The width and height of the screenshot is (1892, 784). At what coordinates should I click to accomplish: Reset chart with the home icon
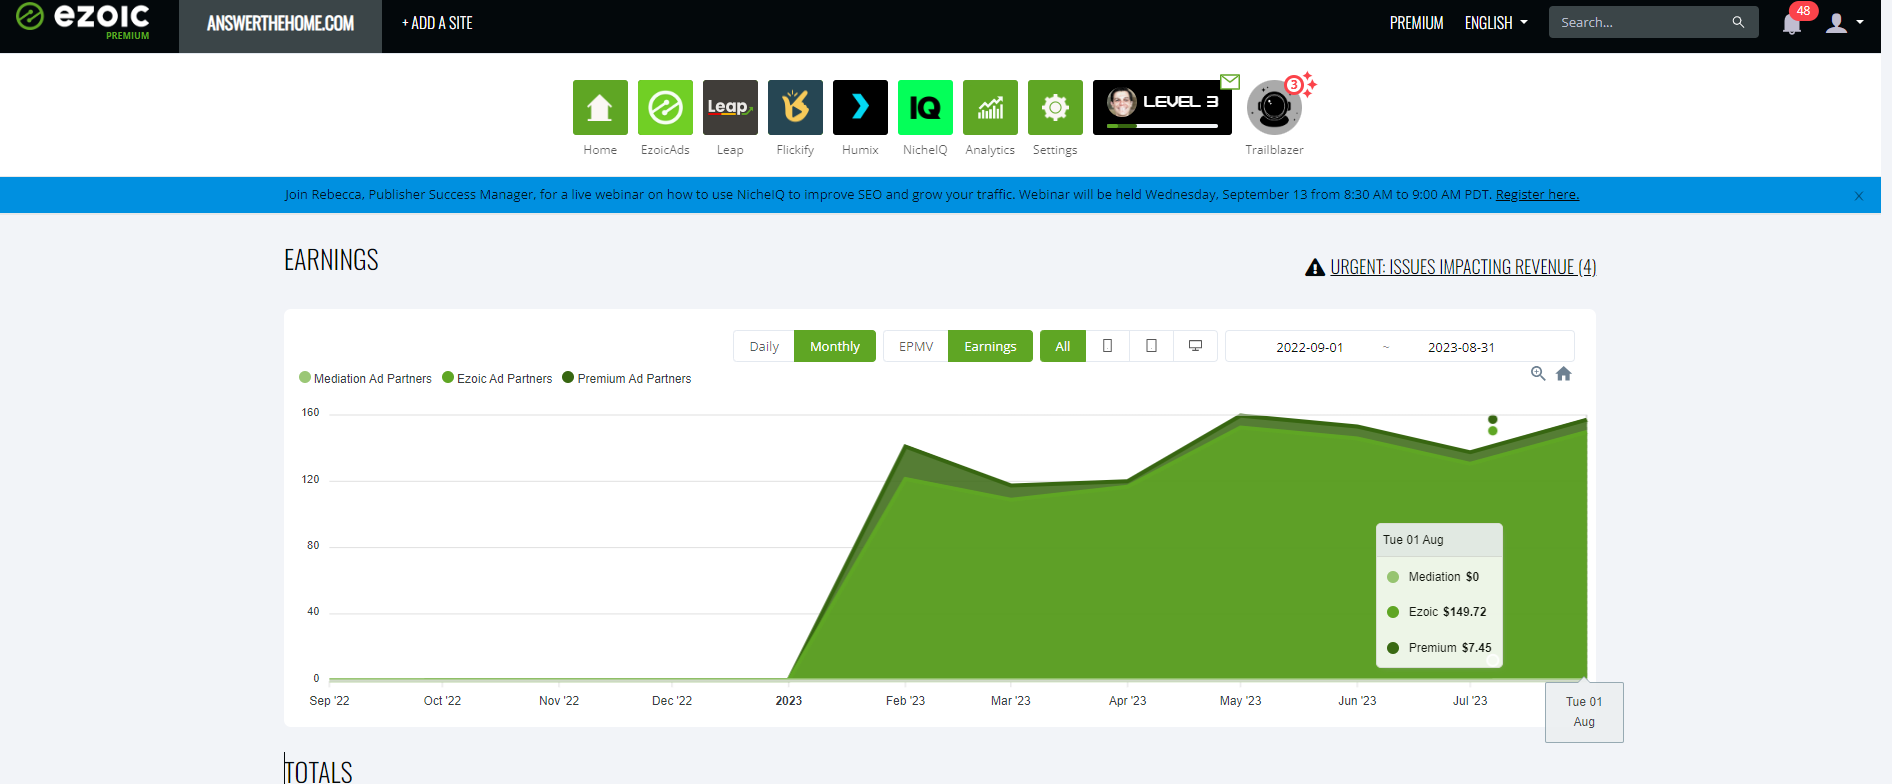pyautogui.click(x=1564, y=373)
